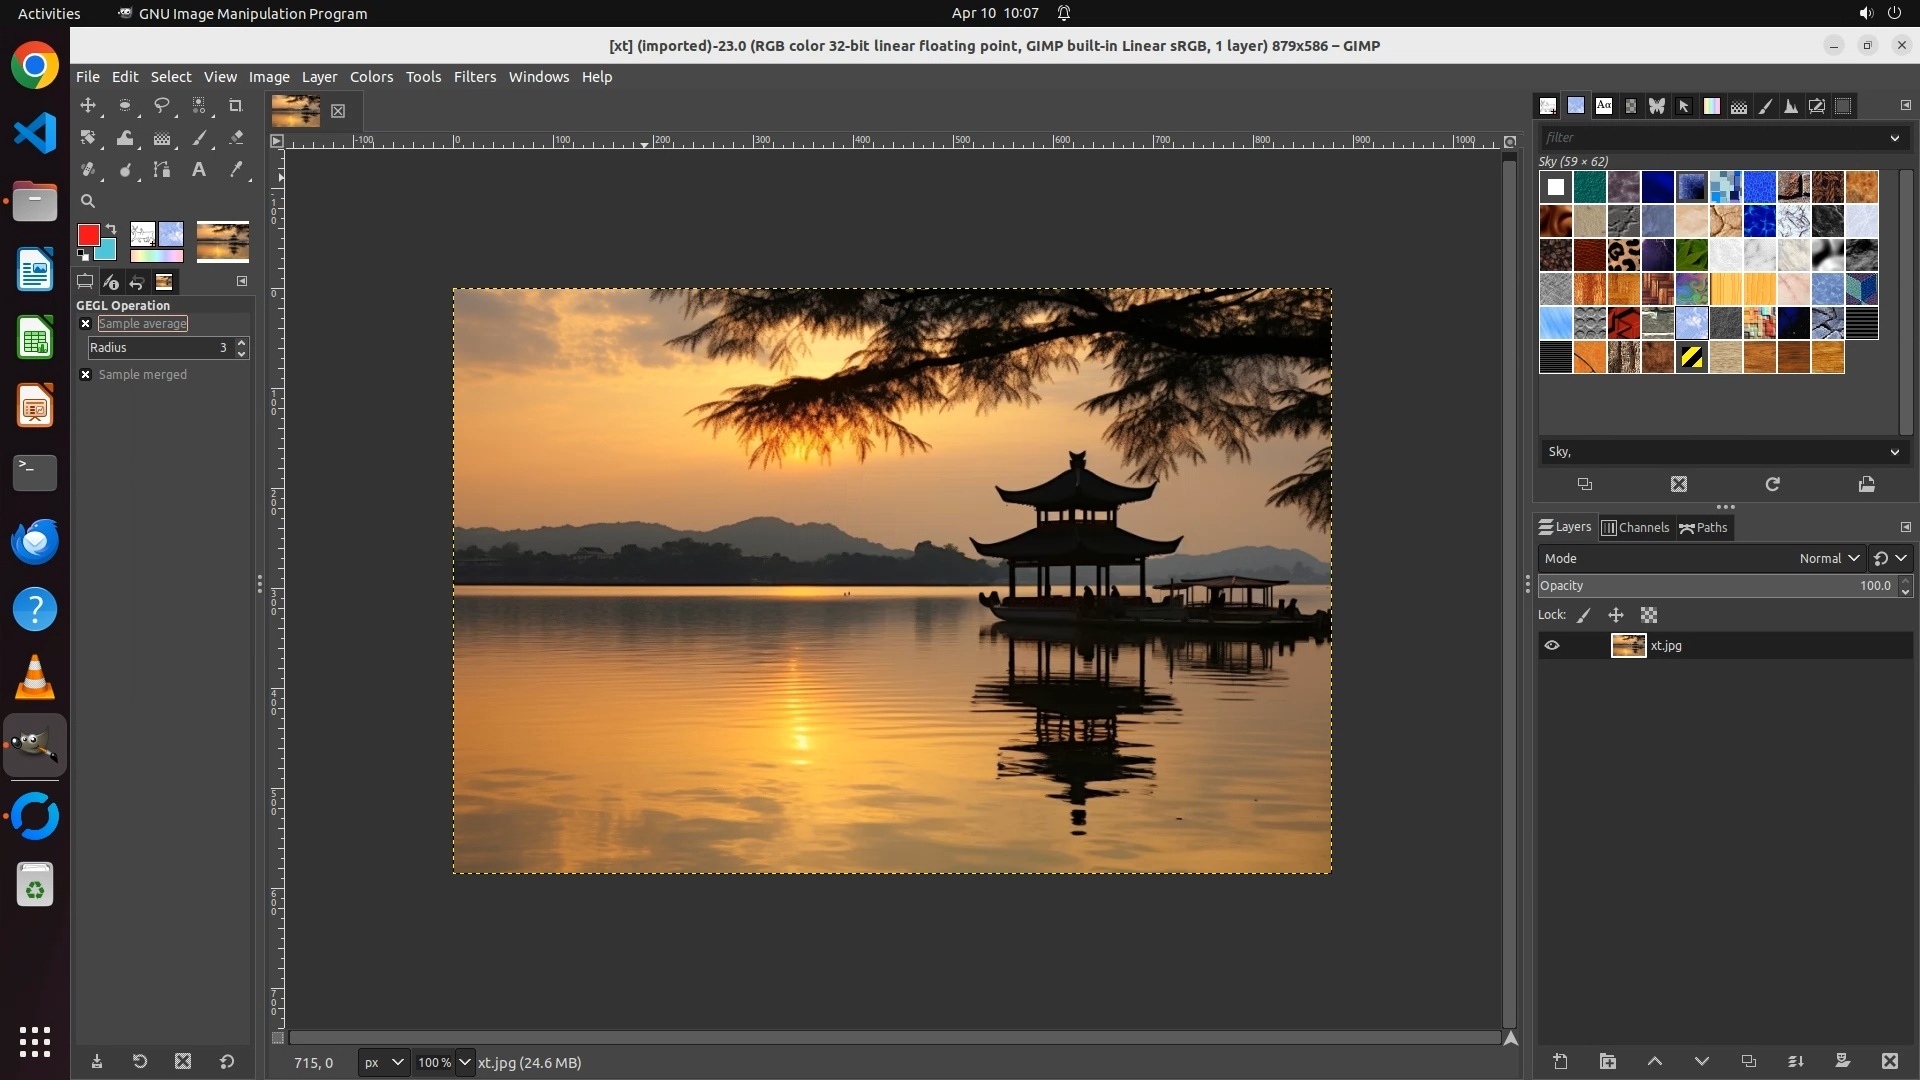Click the red foreground color swatch
The width and height of the screenshot is (1920, 1080).
click(x=88, y=235)
